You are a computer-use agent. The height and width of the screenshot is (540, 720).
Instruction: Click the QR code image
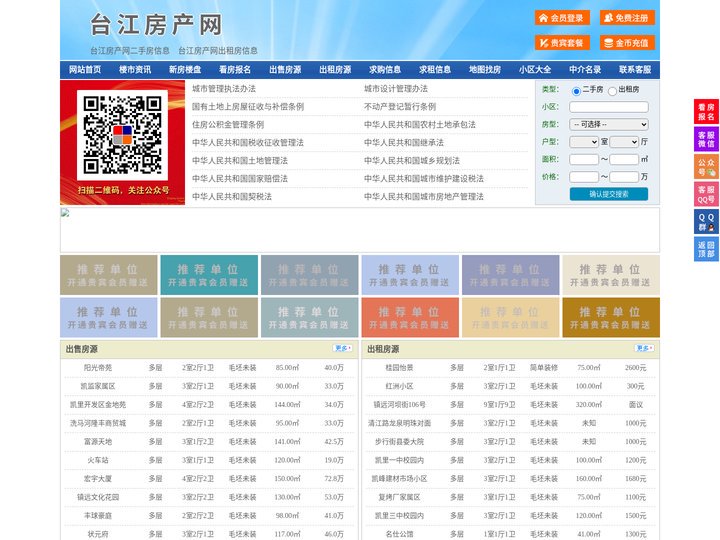(122, 135)
